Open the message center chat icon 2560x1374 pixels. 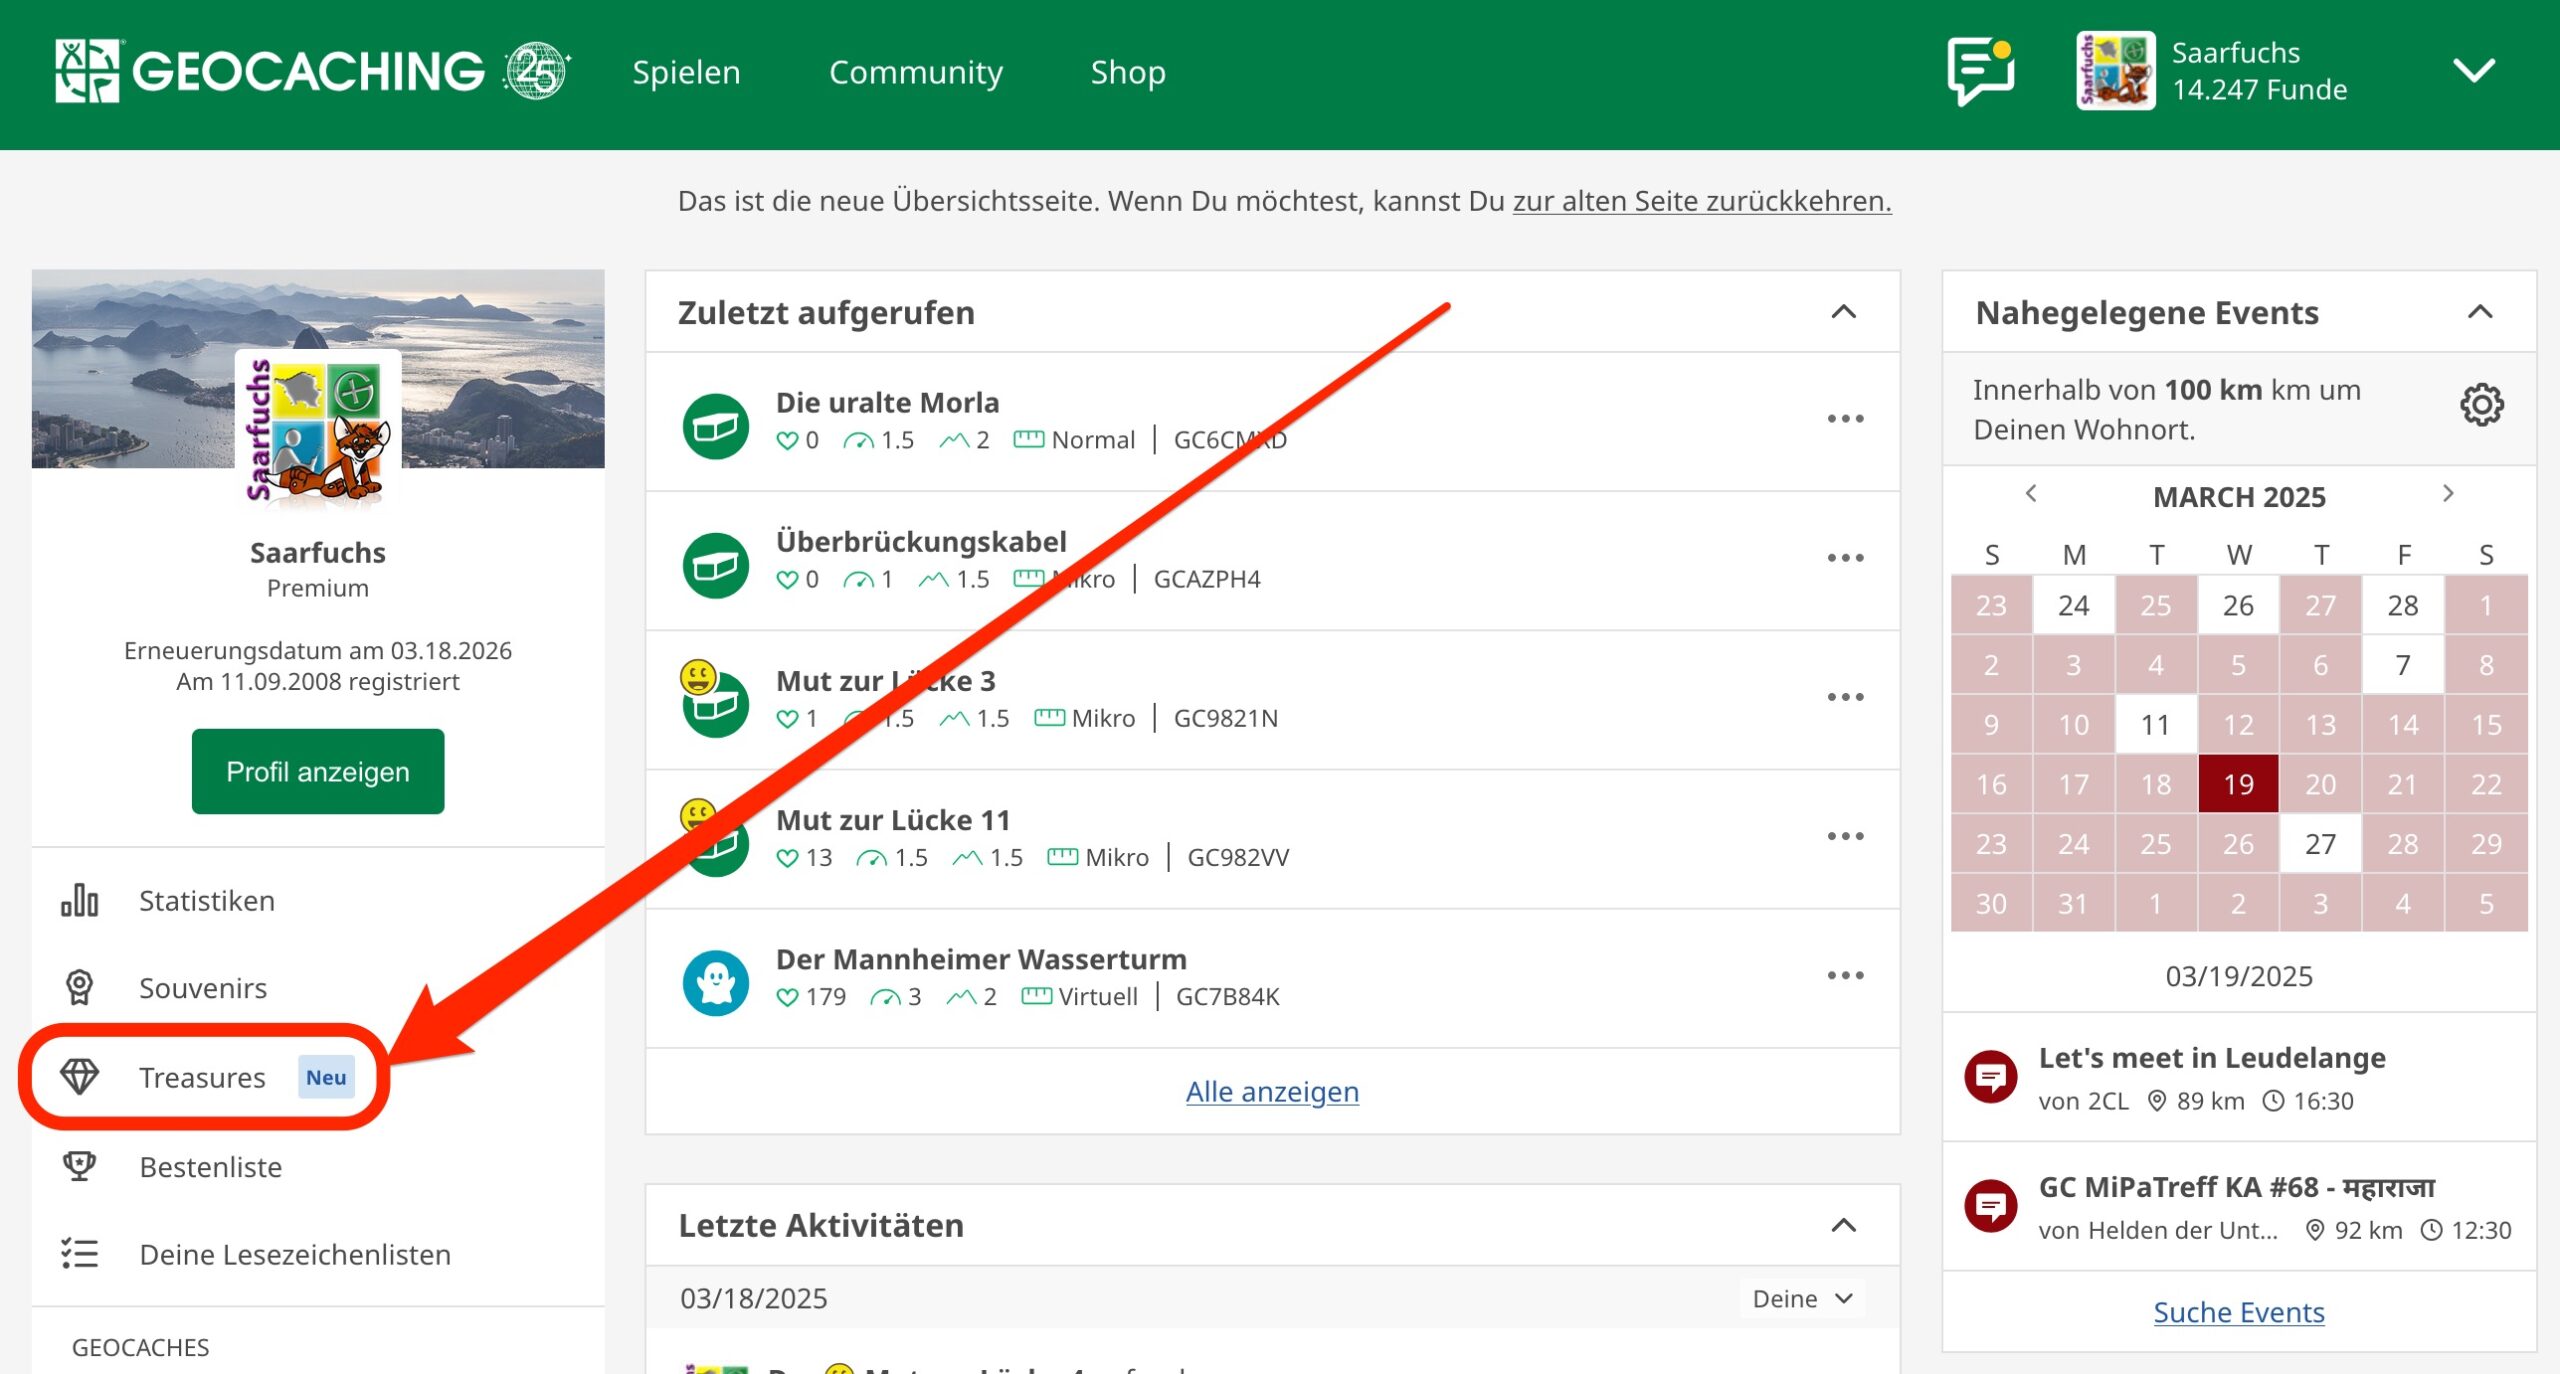[1980, 71]
